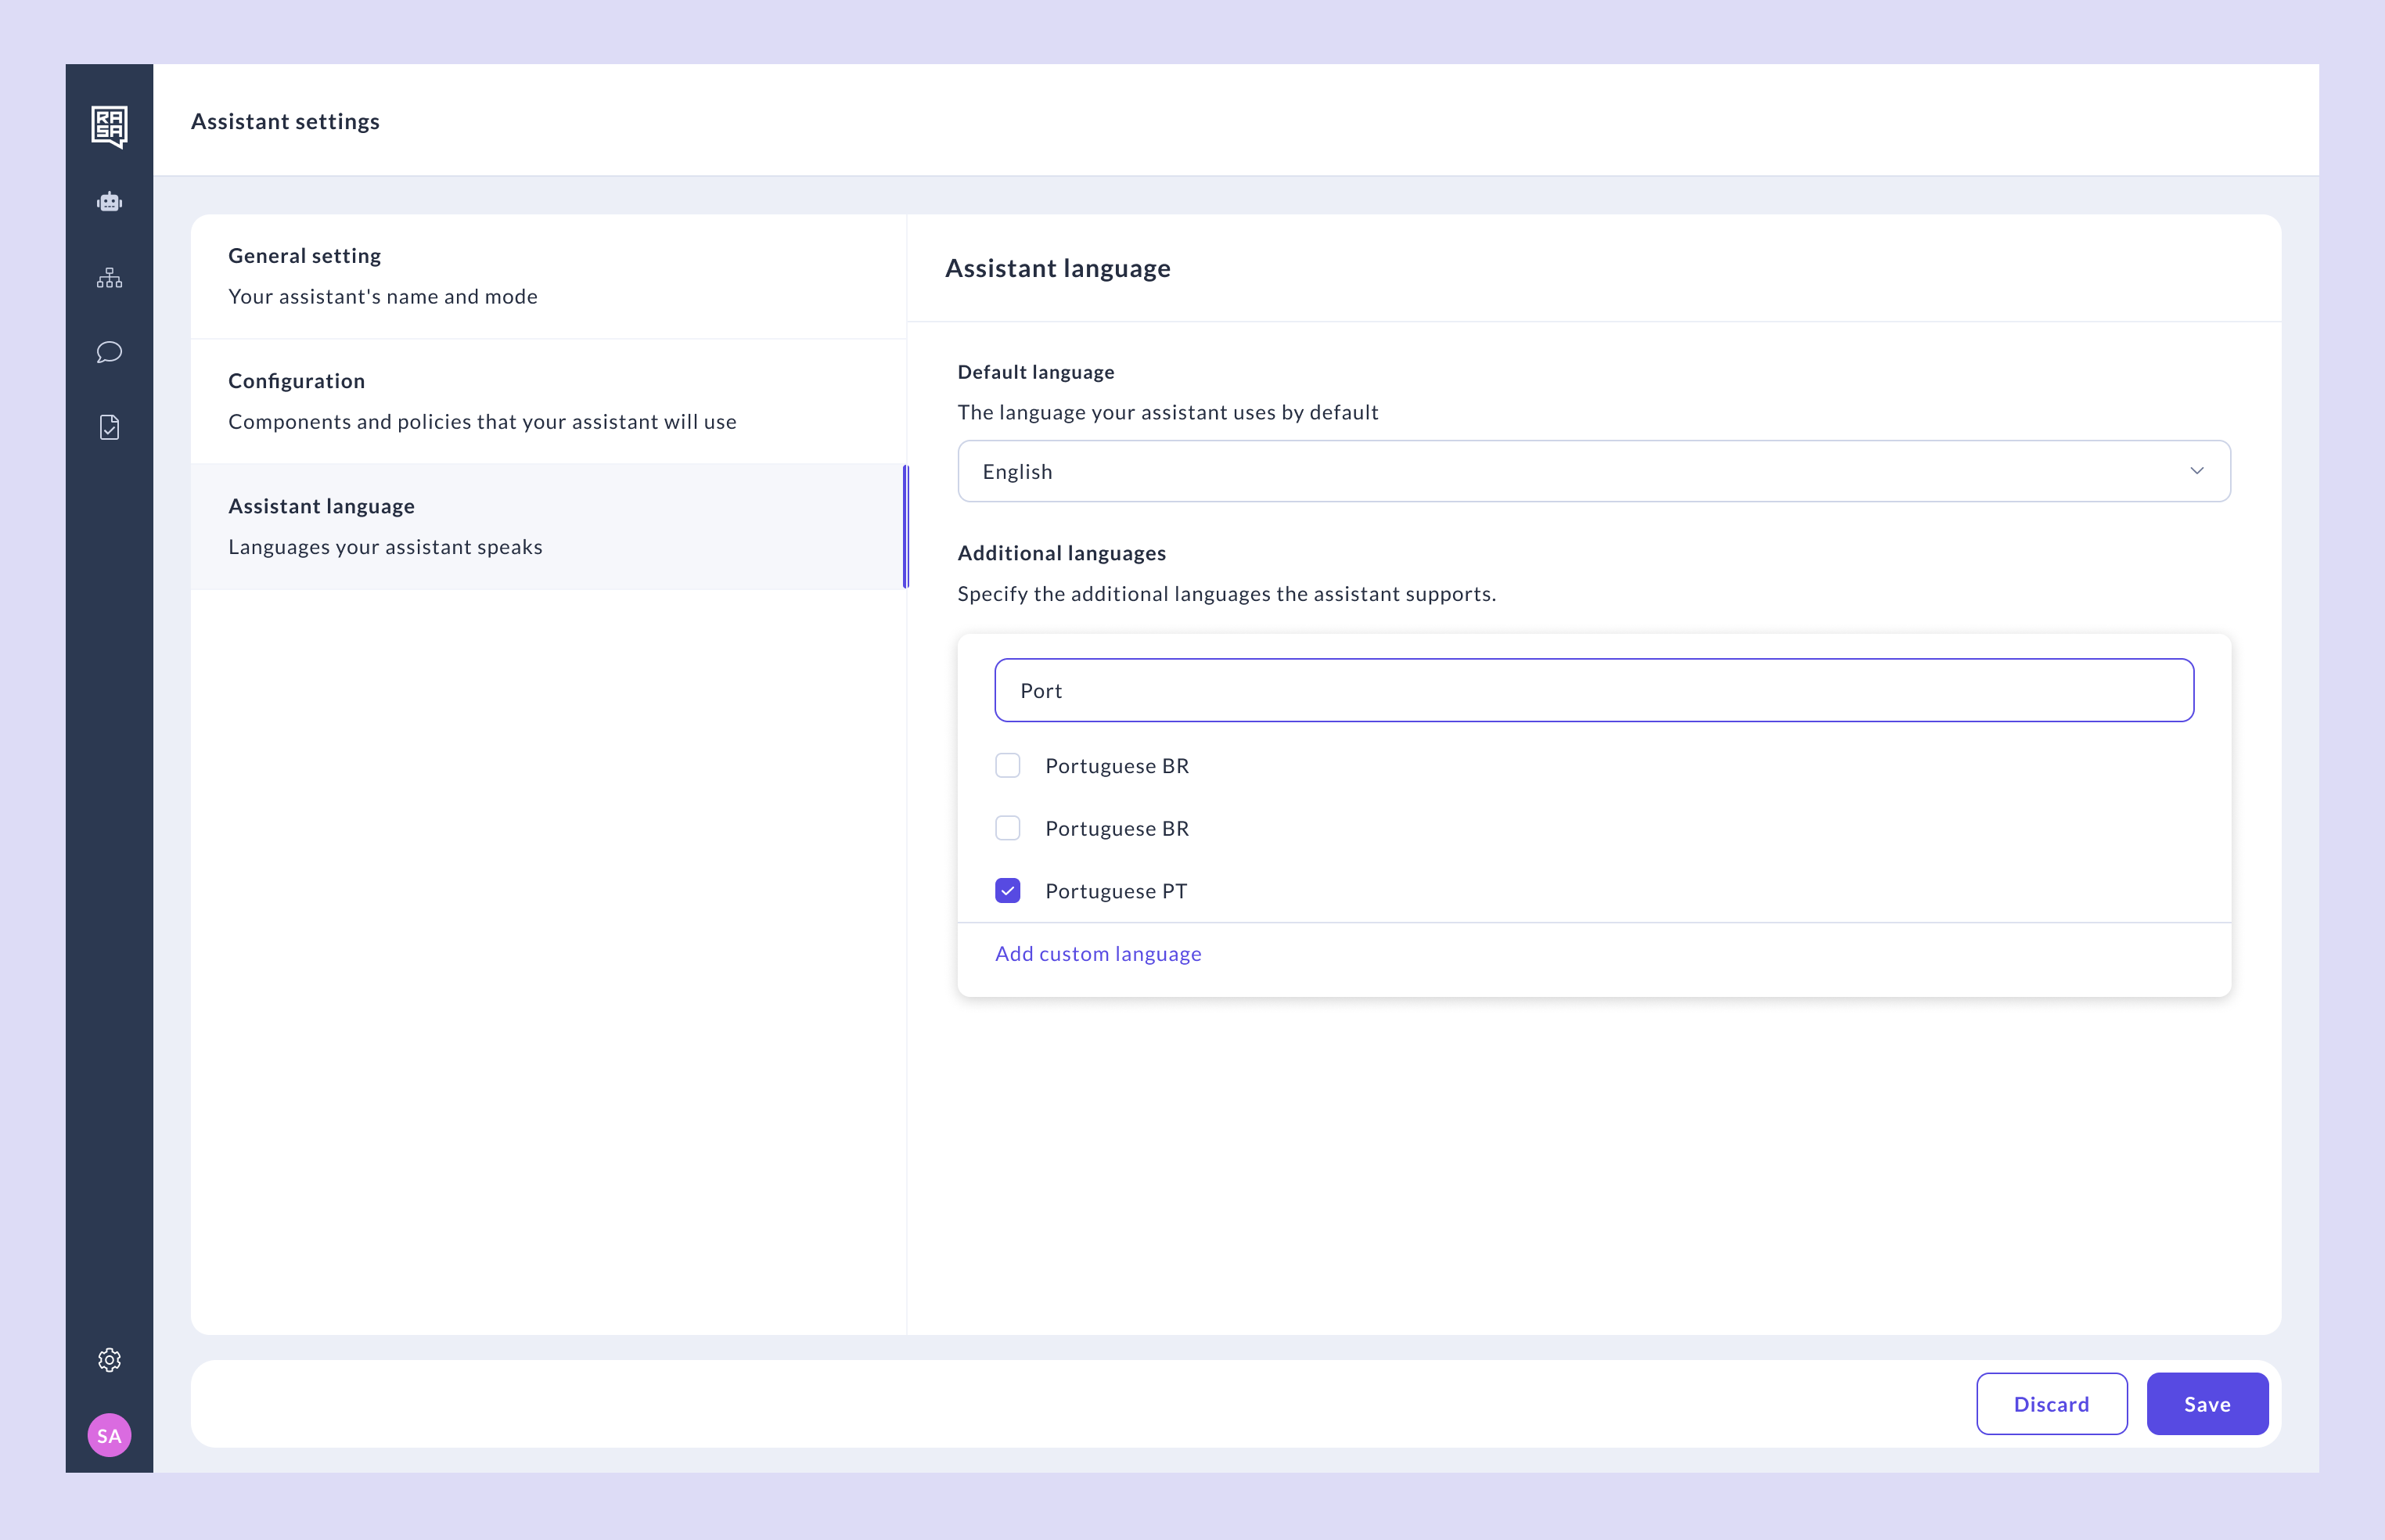Open the conversations chat bubble icon

tap(109, 352)
